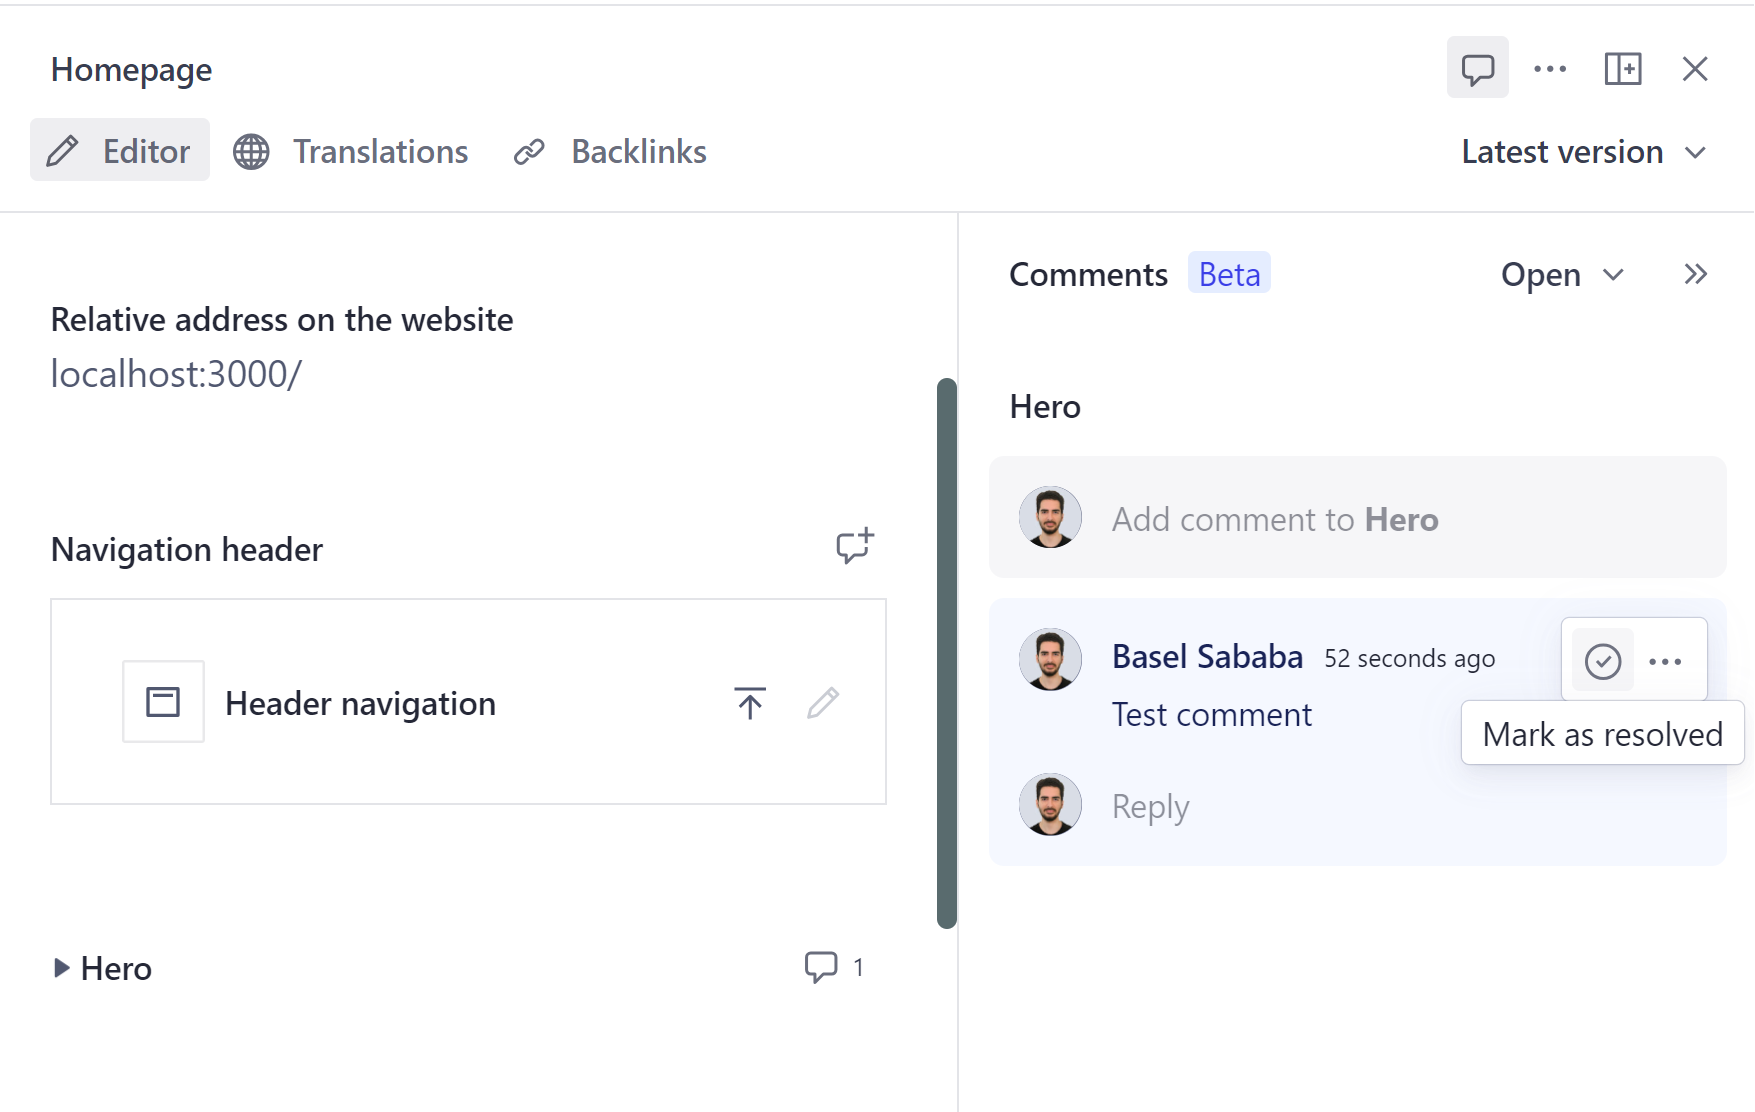This screenshot has width=1755, height=1112.
Task: Expand the Hero section
Action: click(62, 968)
